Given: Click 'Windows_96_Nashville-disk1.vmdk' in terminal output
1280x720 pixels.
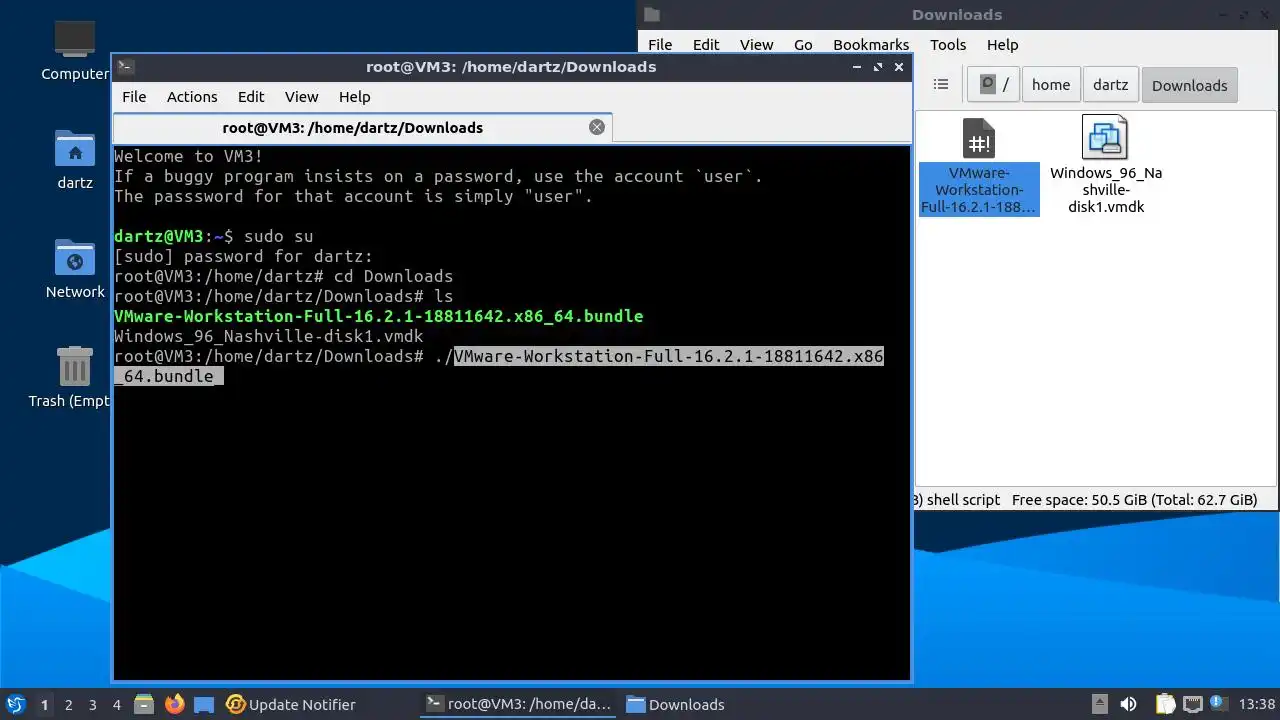Looking at the screenshot, I should pyautogui.click(x=269, y=336).
